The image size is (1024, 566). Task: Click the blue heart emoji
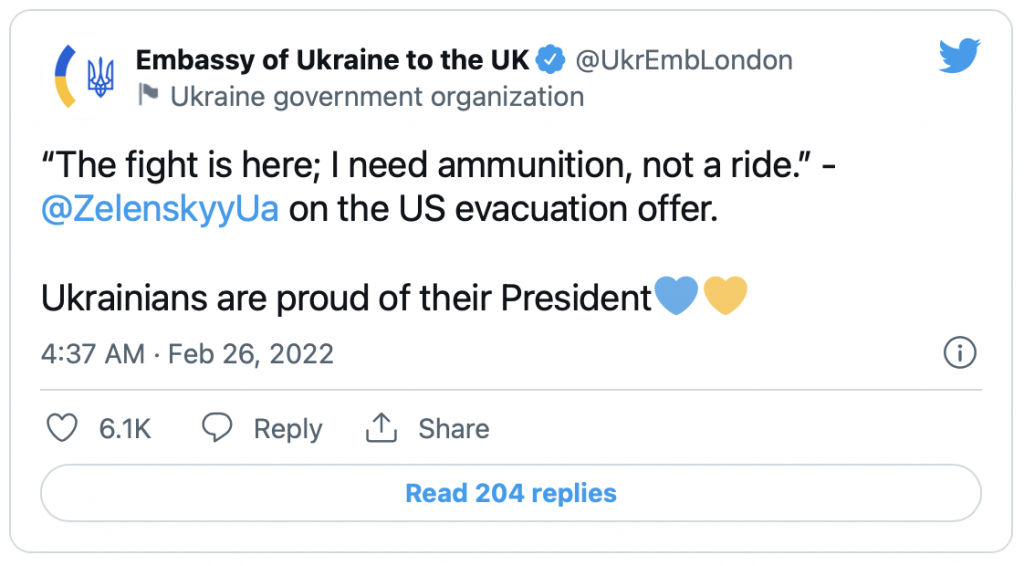(x=676, y=297)
